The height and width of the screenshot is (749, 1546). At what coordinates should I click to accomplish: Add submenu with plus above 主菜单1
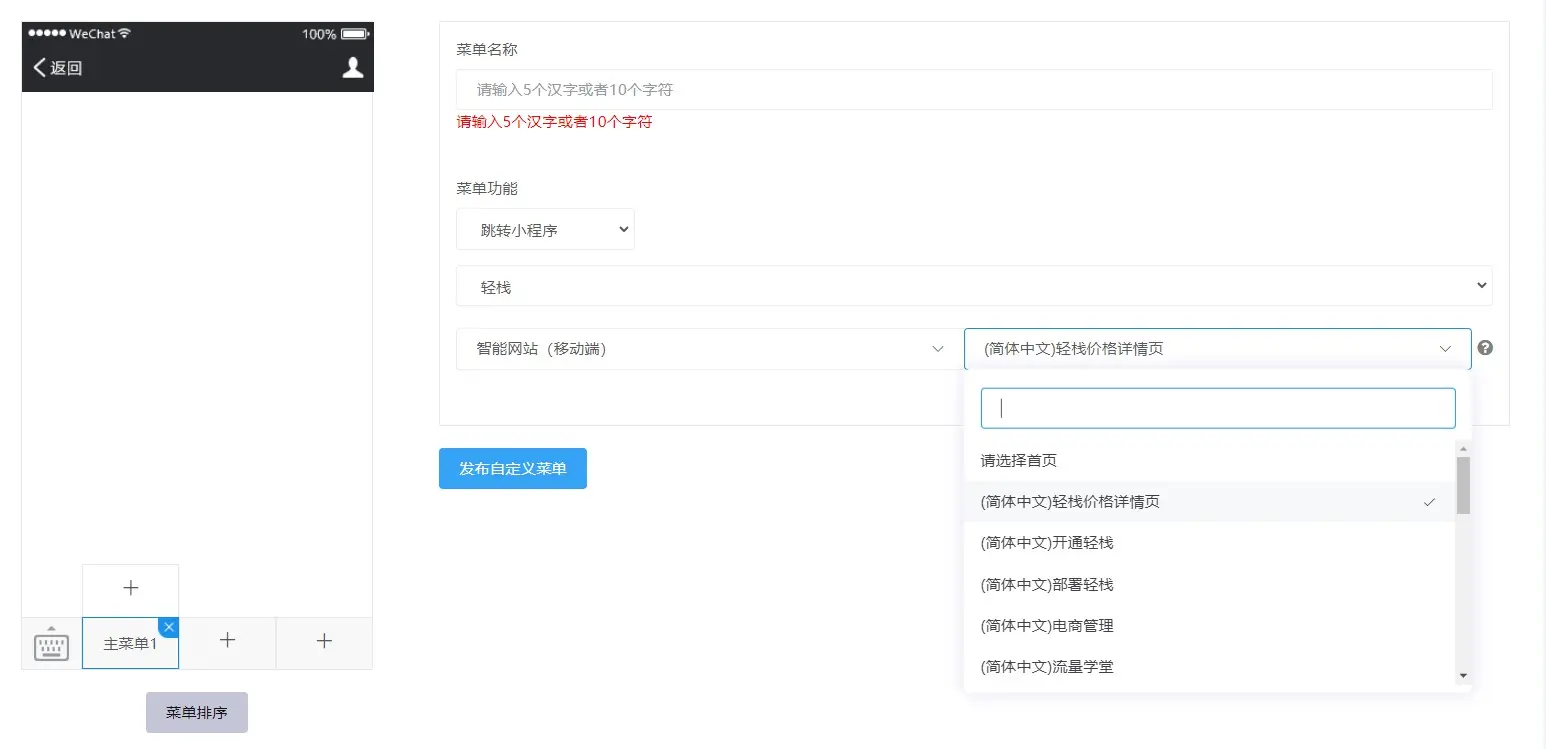point(130,588)
